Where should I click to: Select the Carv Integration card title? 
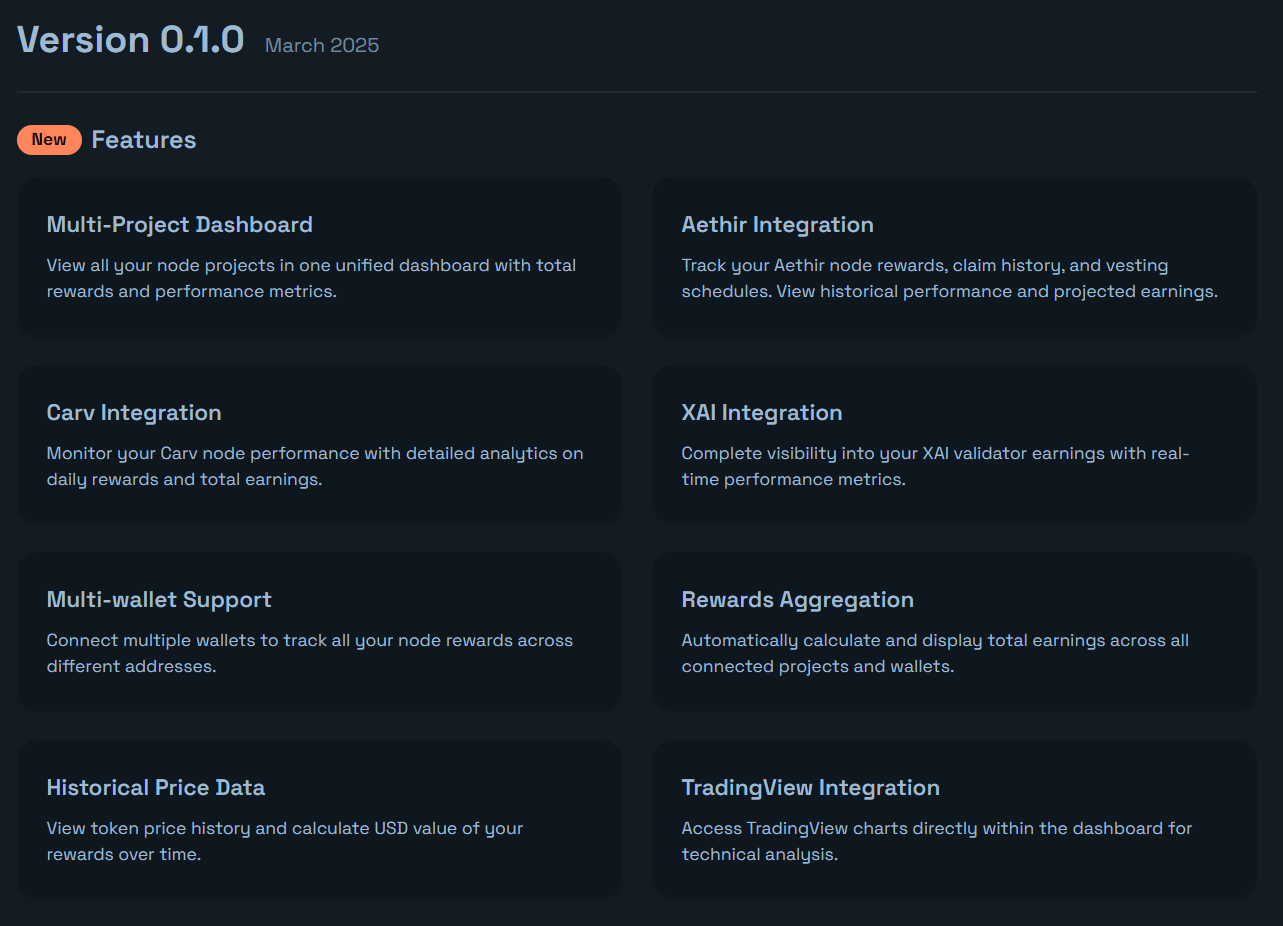(134, 413)
